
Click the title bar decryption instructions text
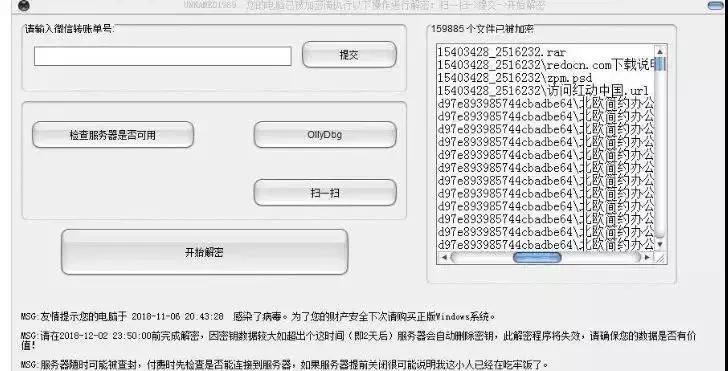point(364,6)
